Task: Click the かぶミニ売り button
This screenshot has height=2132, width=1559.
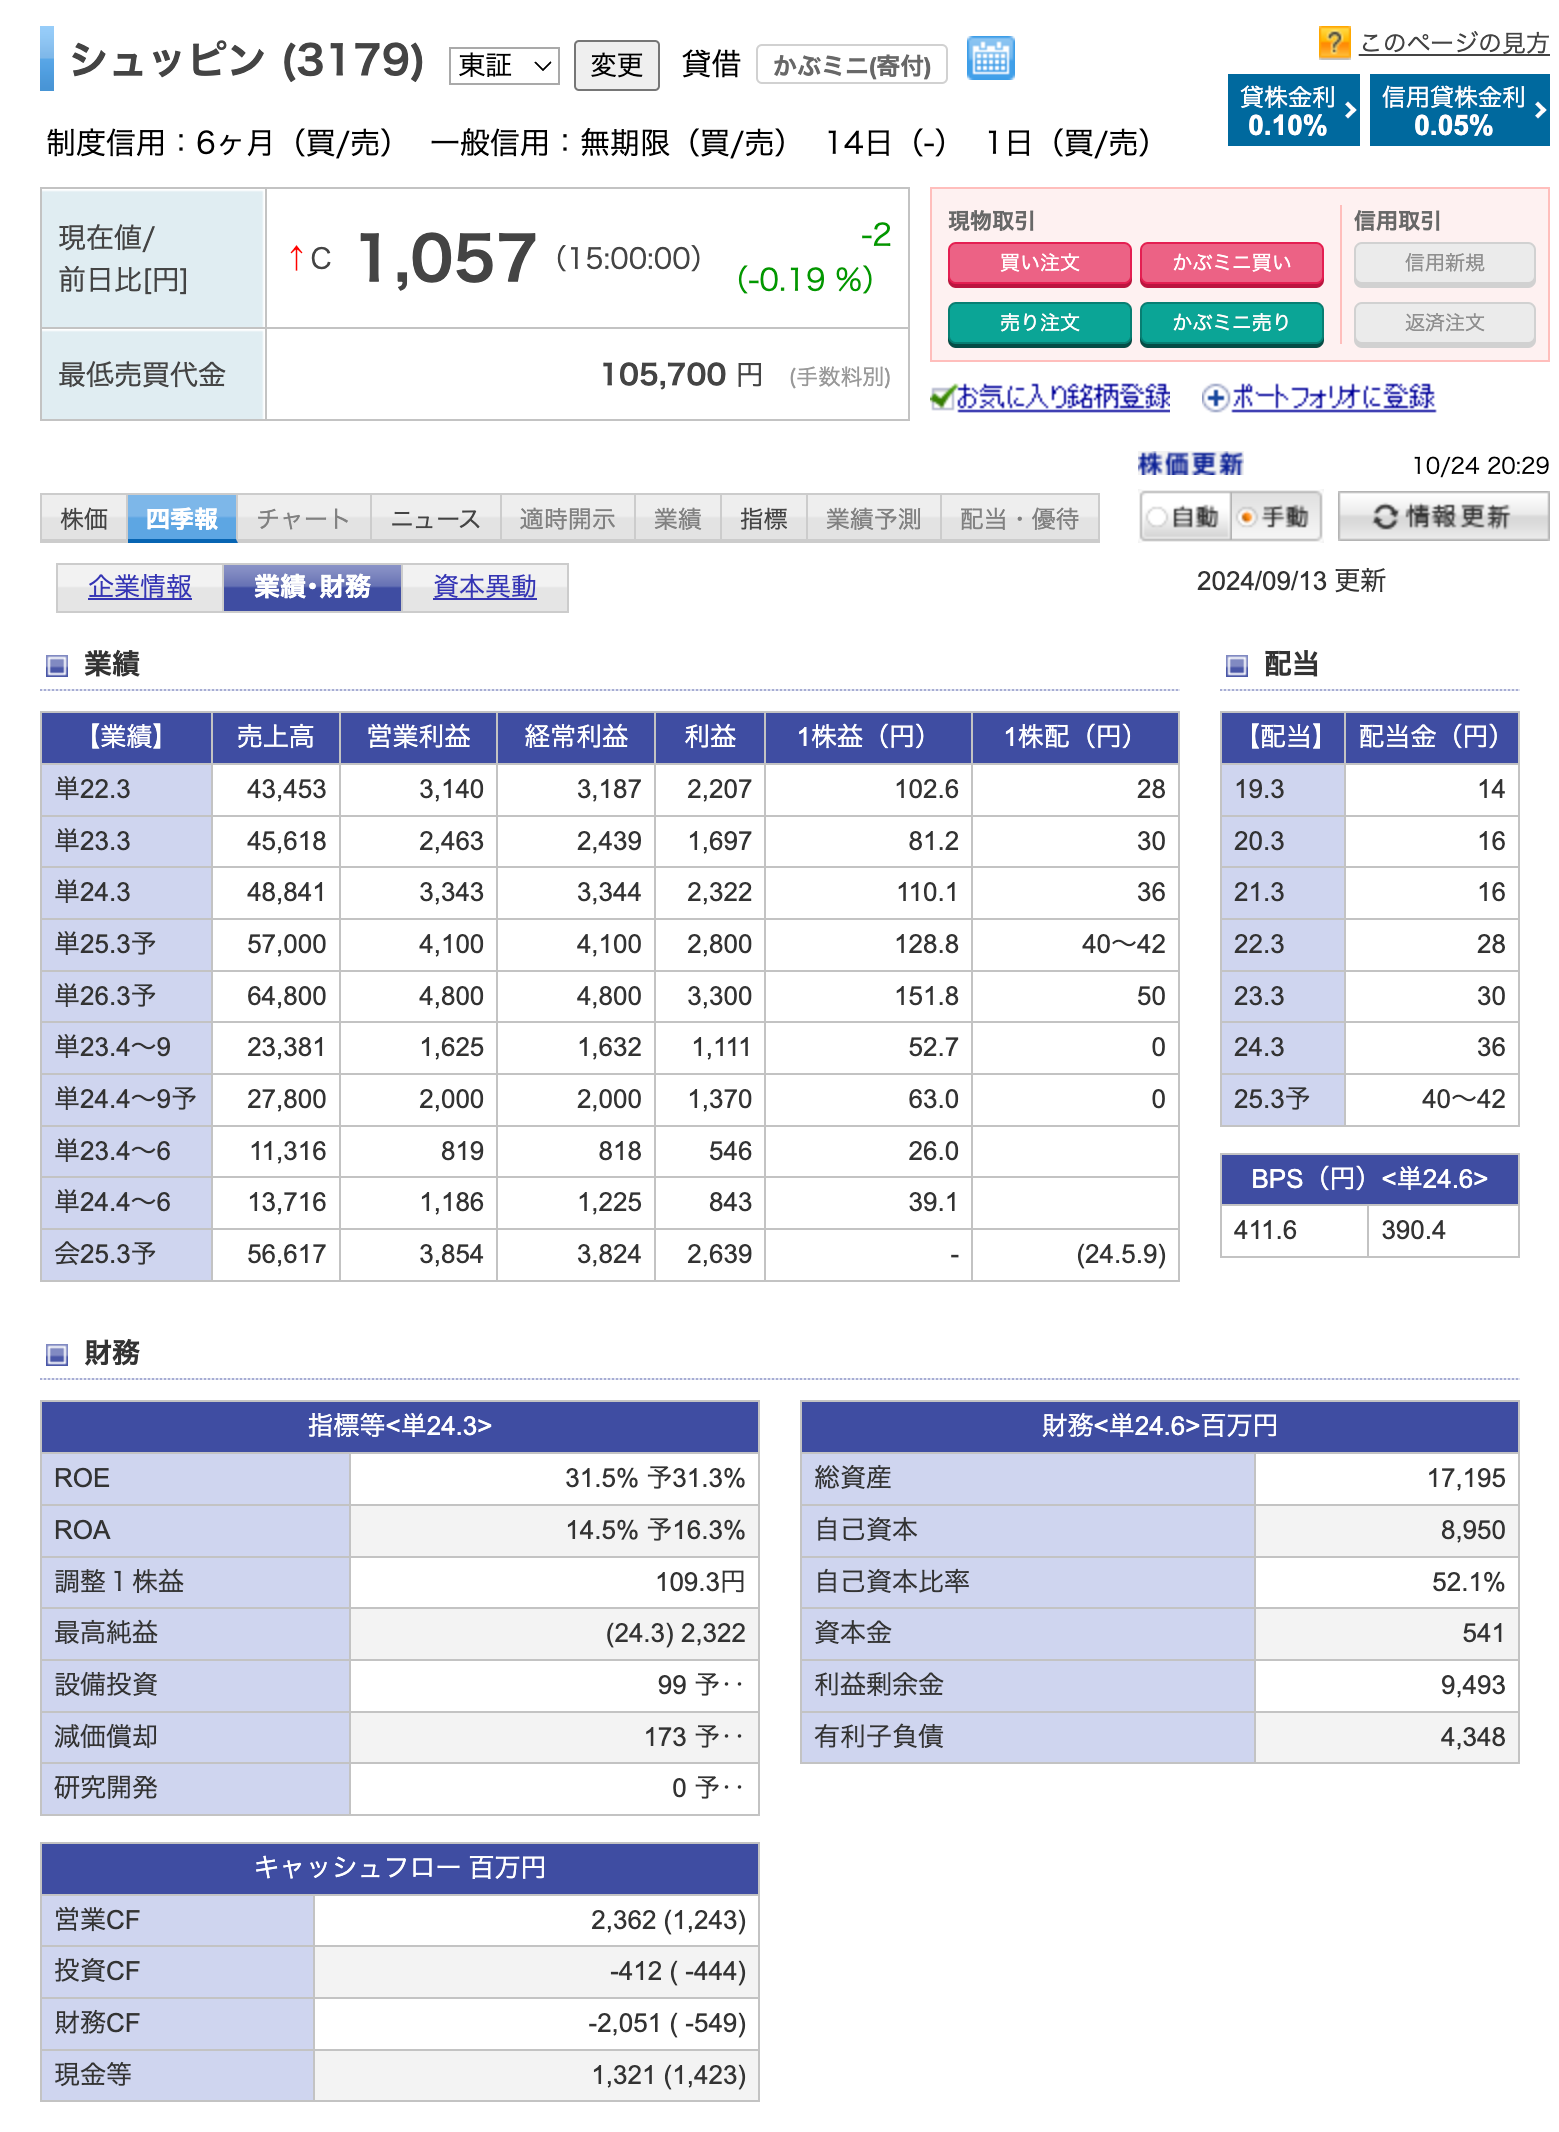Action: (x=1232, y=323)
